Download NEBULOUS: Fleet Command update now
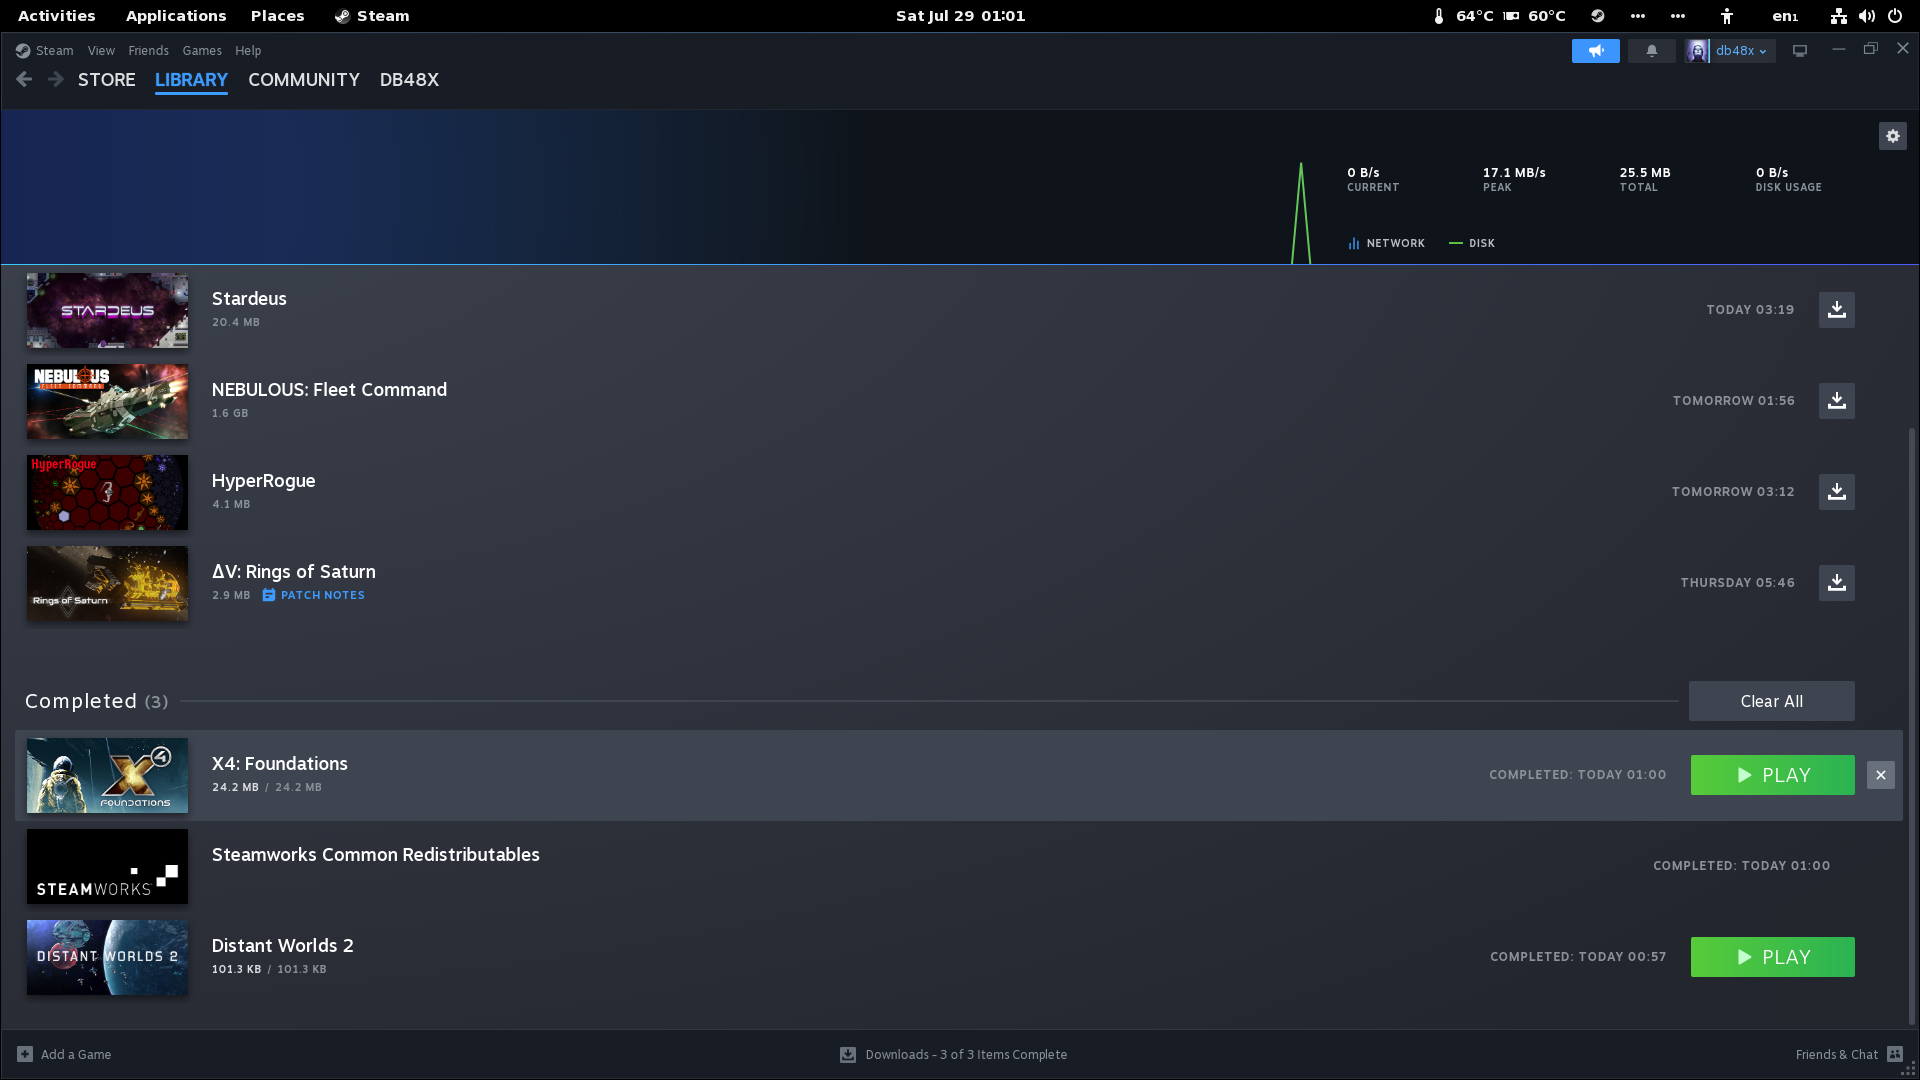This screenshot has width=1920, height=1080. point(1837,401)
